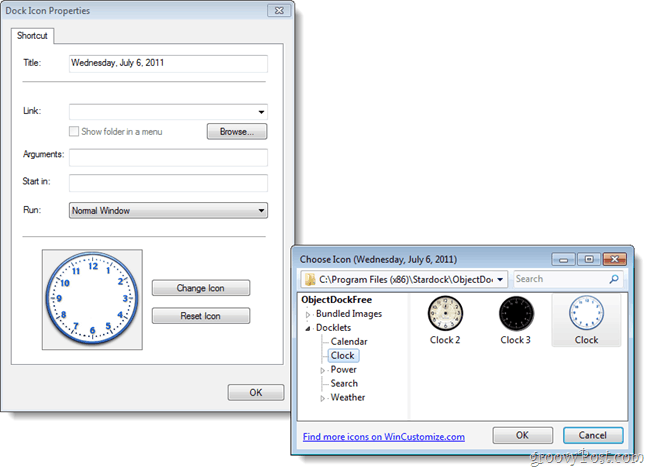
Task: Select Bundled Images in the tree
Action: click(x=349, y=314)
